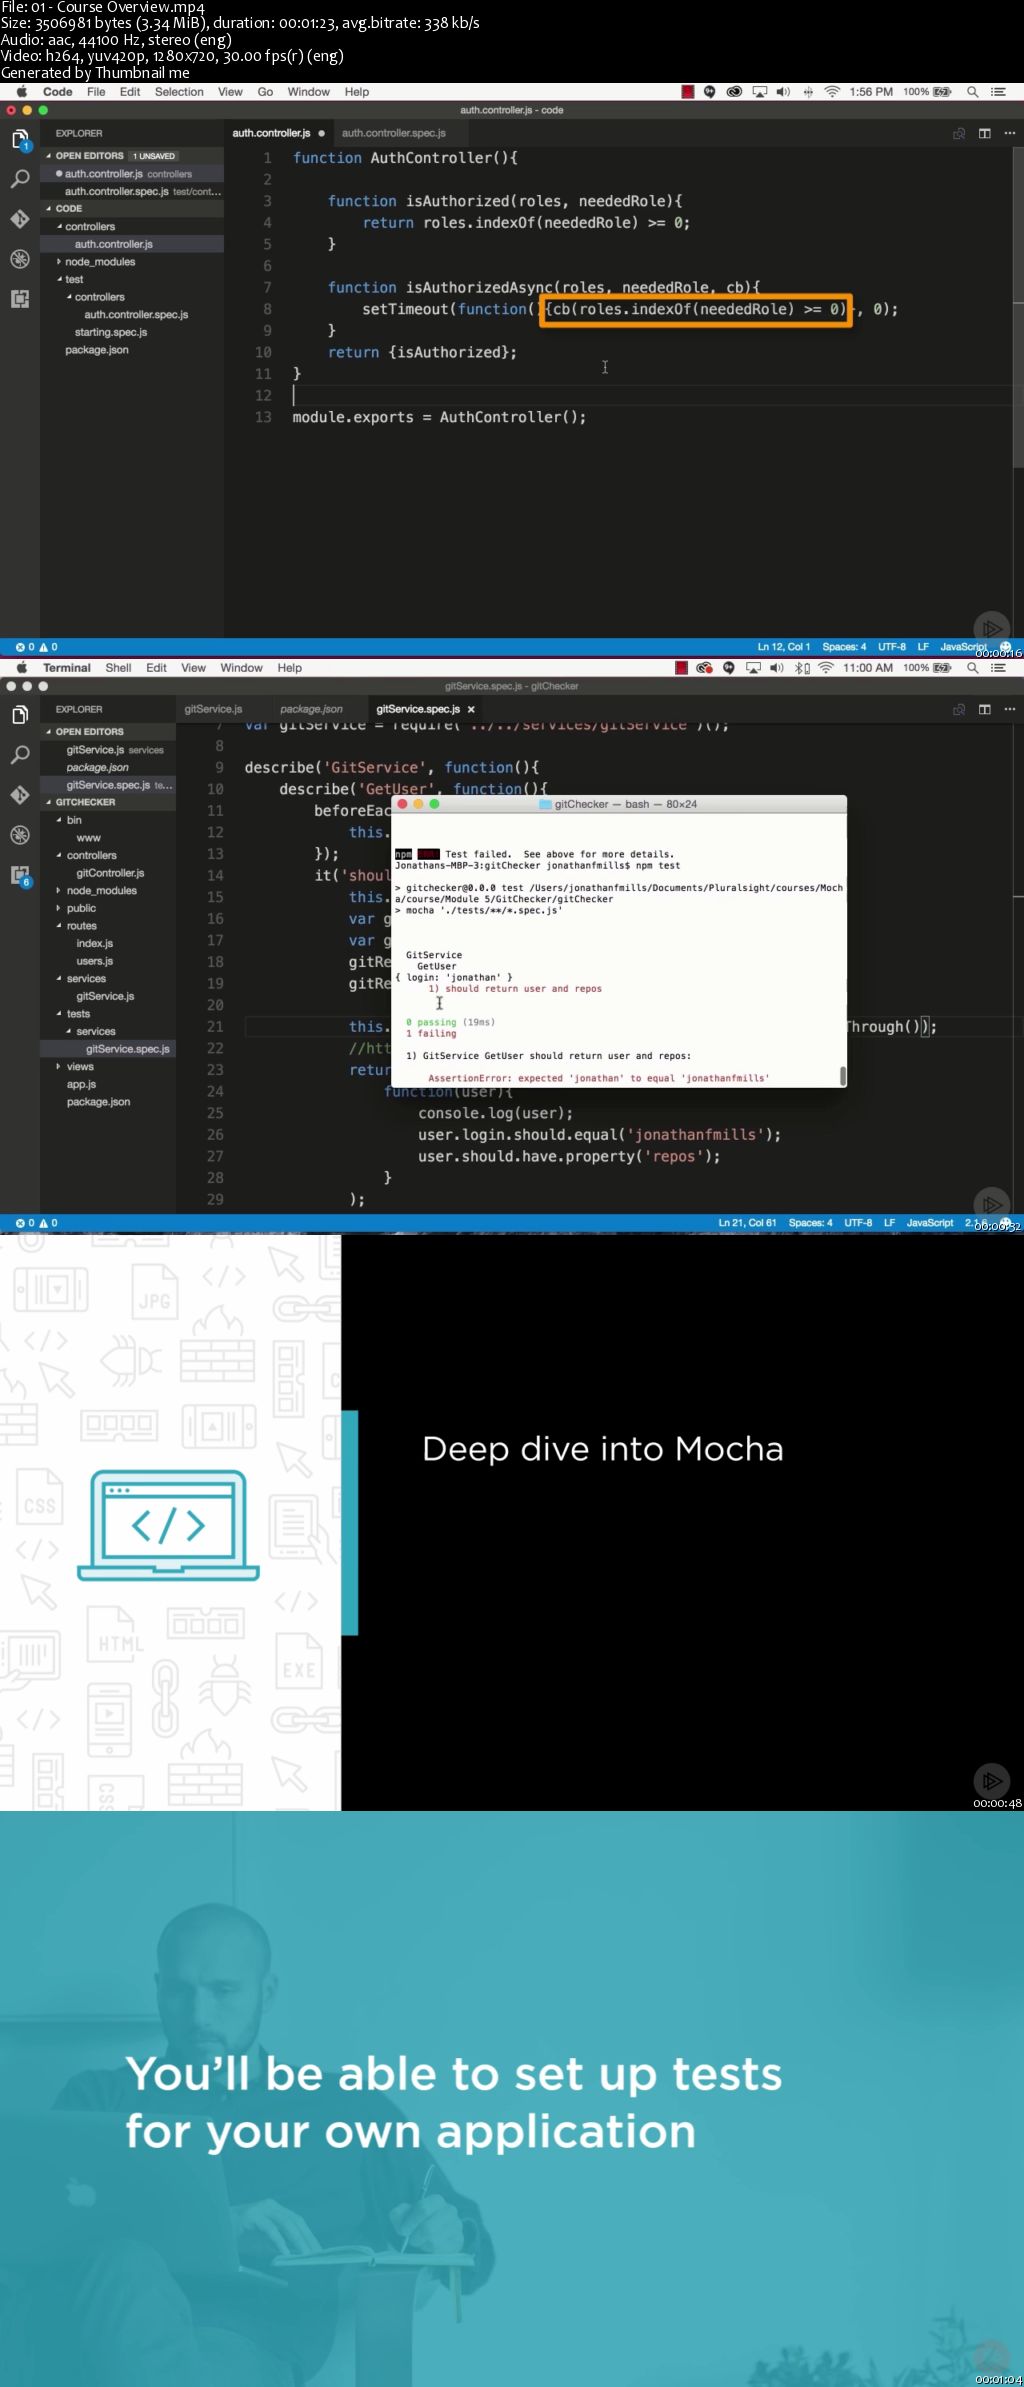This screenshot has height=2387, width=1024.
Task: Open Extensions view with badge 6 in gitChecker window
Action: (x=20, y=875)
